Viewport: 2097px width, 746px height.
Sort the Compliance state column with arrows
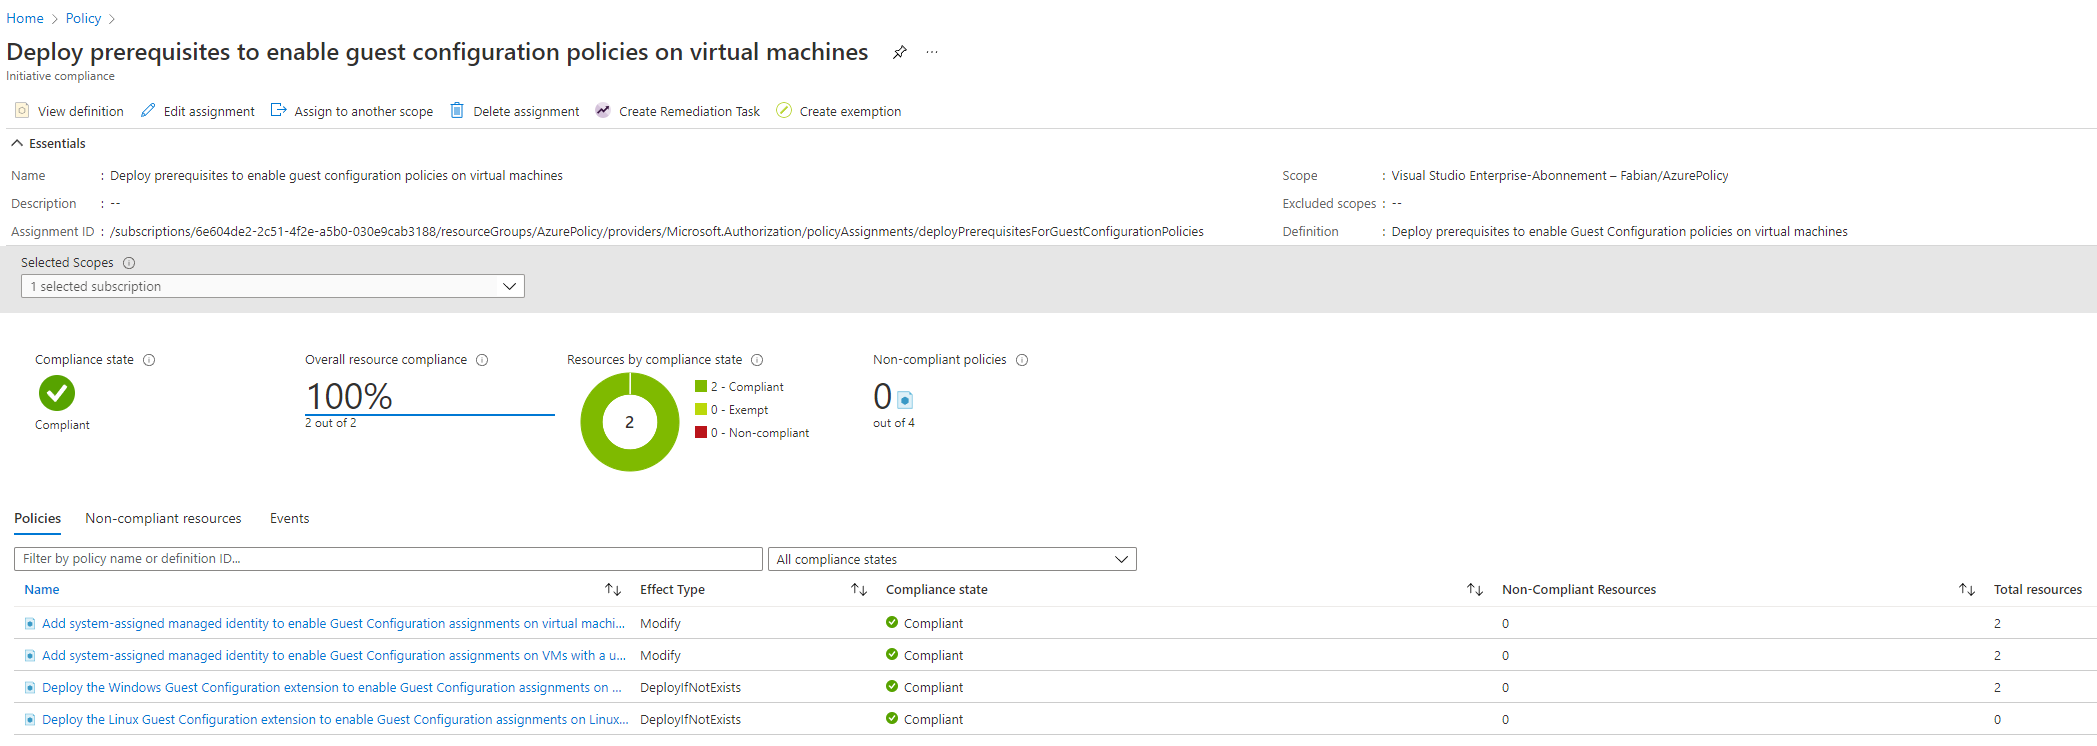[1475, 590]
